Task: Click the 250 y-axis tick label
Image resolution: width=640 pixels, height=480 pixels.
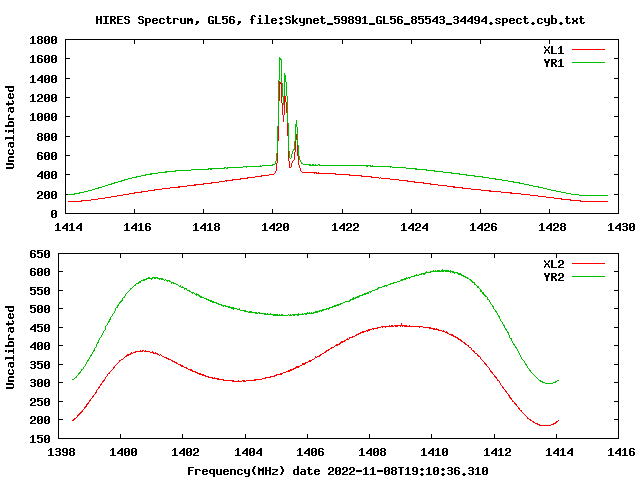Action: [40, 402]
